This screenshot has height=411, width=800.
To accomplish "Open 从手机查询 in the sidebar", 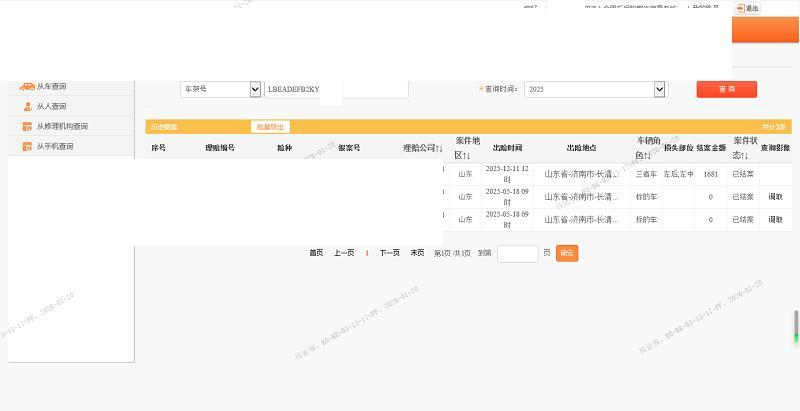I will (55, 147).
